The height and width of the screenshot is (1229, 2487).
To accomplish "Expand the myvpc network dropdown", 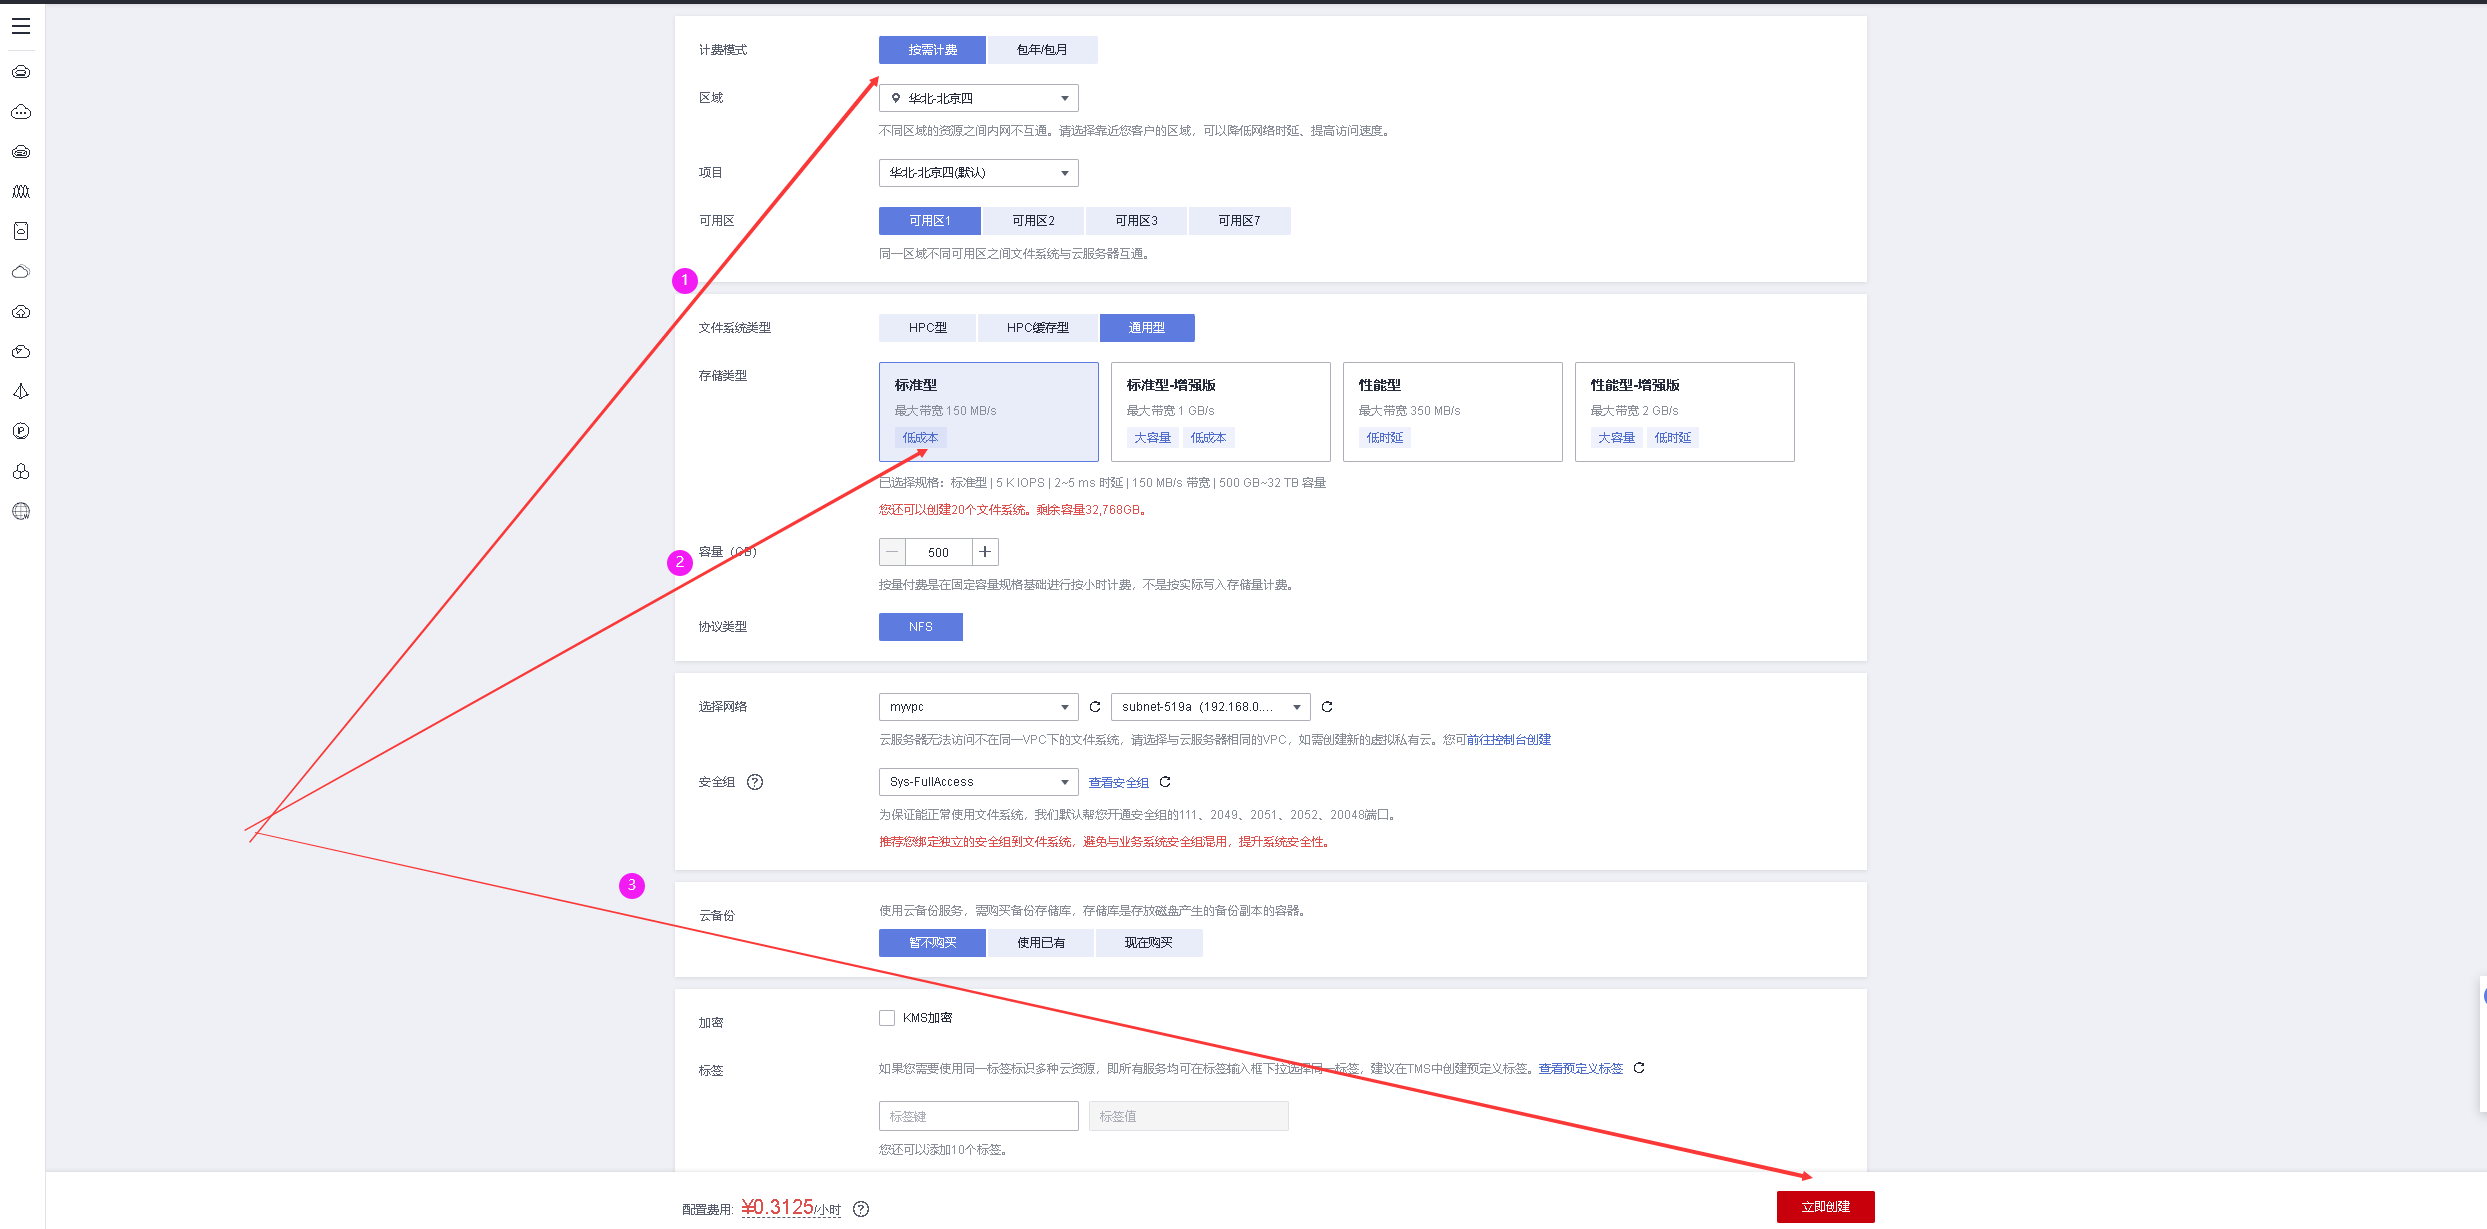I will tap(978, 707).
